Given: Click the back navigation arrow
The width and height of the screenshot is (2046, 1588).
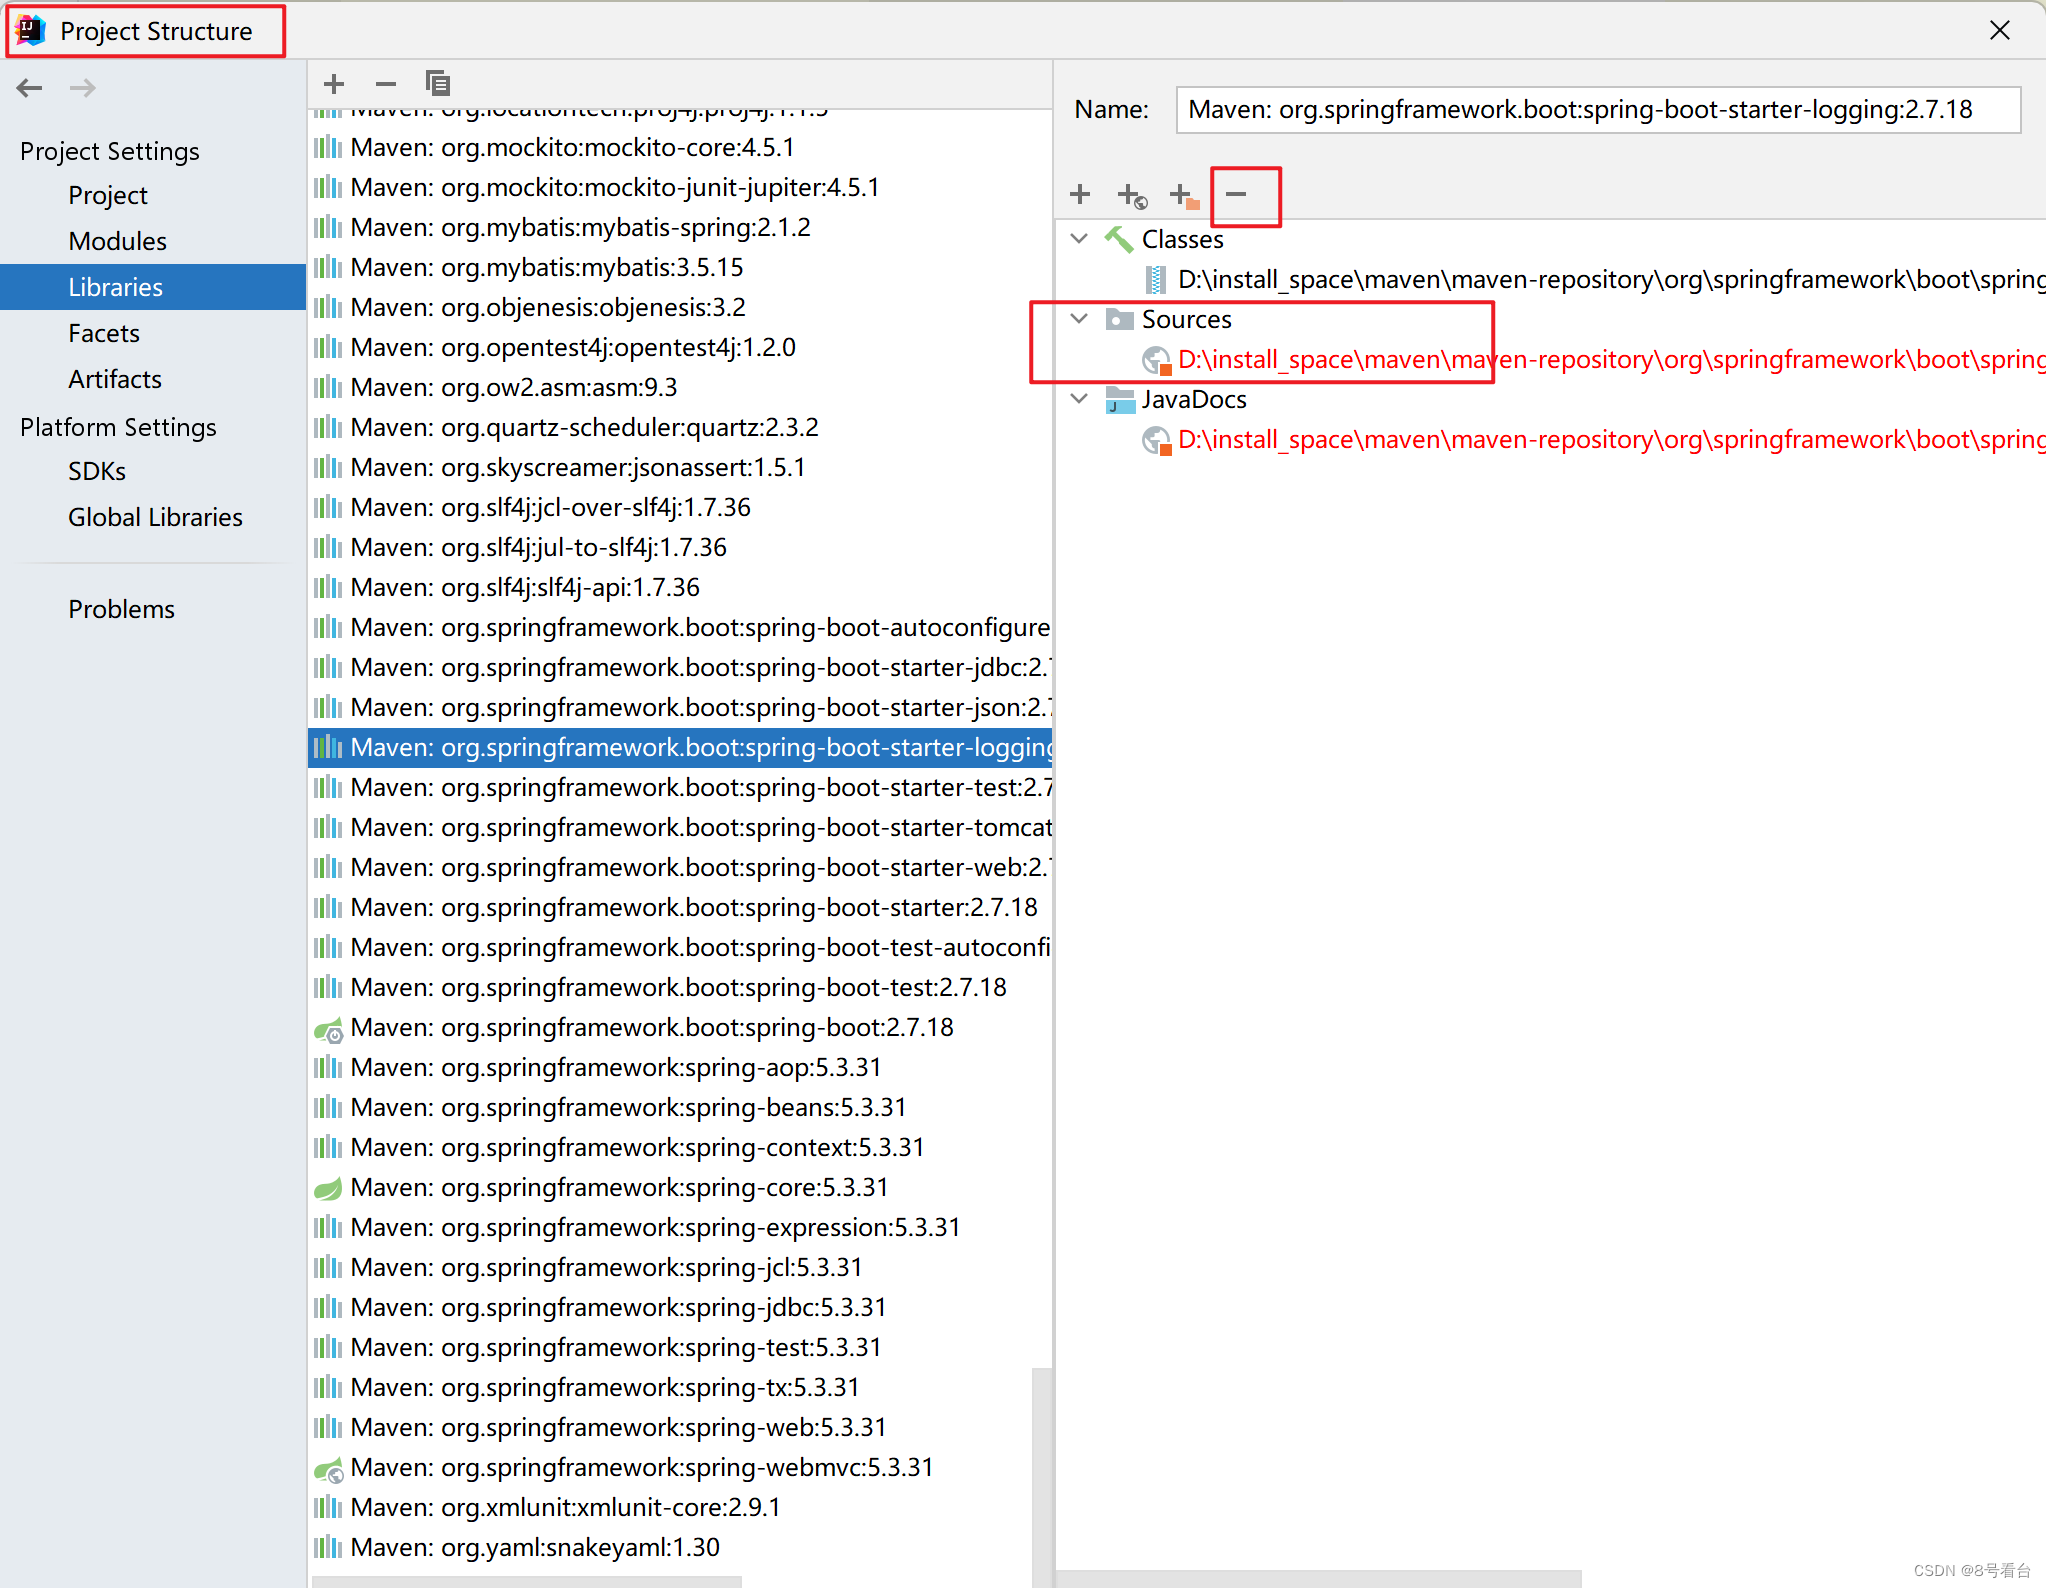Looking at the screenshot, I should (30, 88).
